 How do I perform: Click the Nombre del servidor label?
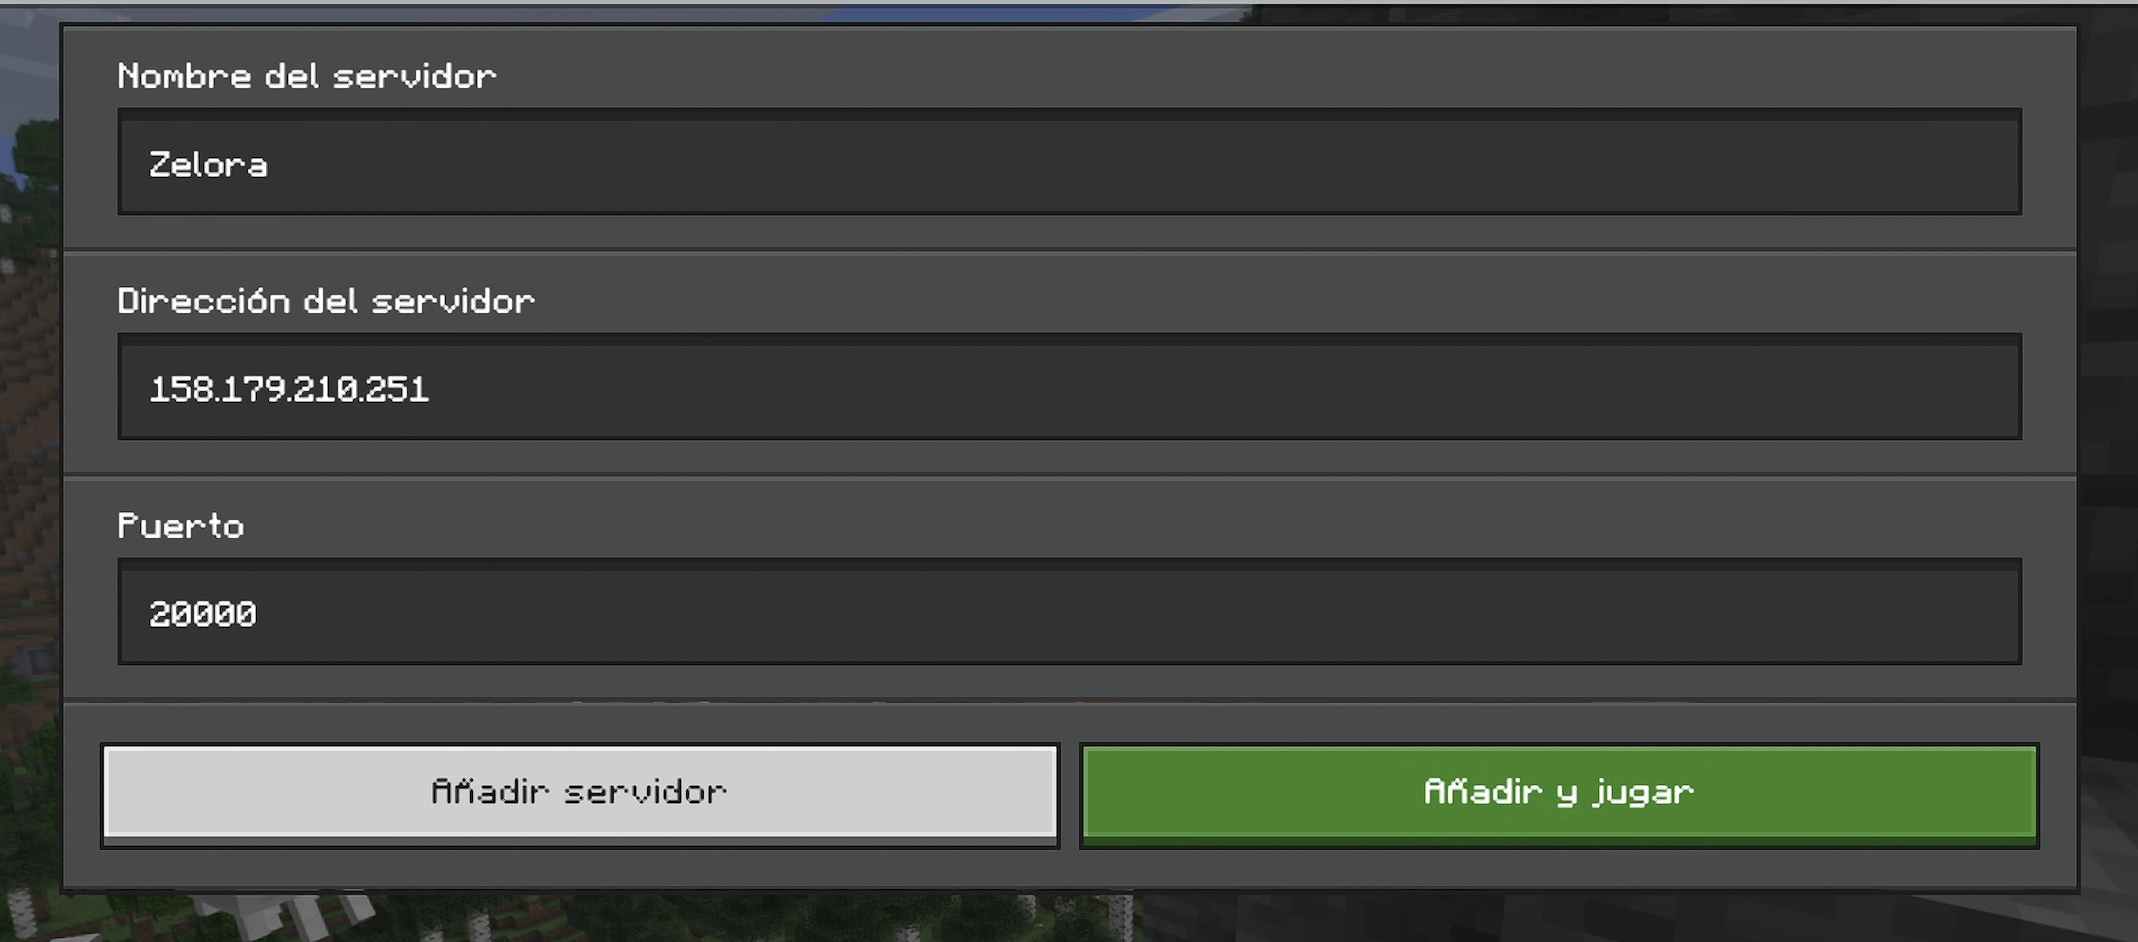coord(307,76)
